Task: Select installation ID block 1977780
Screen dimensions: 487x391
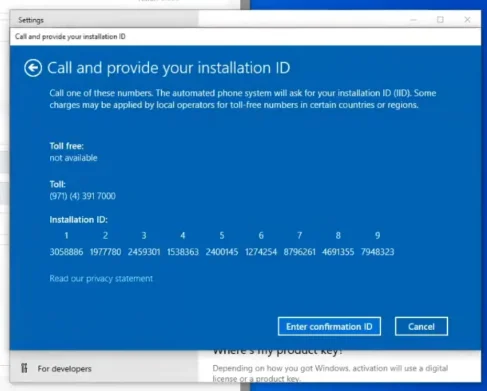Action: pyautogui.click(x=105, y=252)
